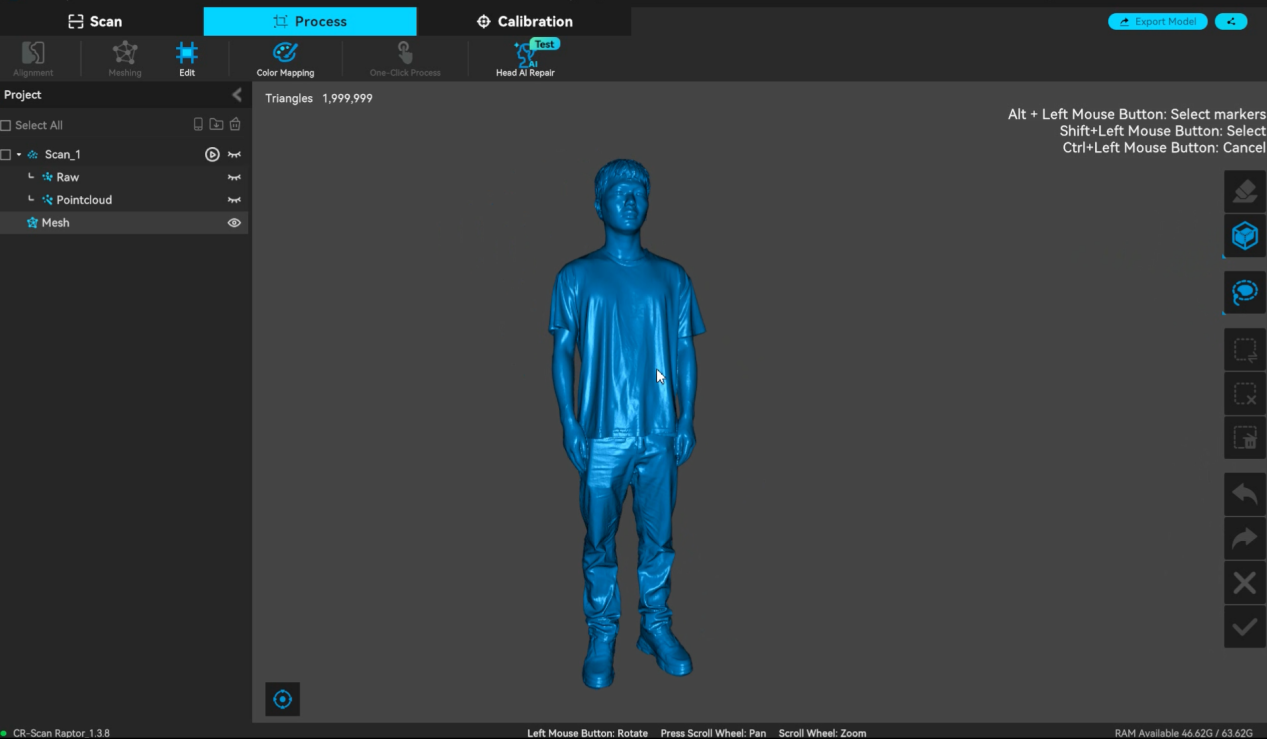This screenshot has height=739, width=1267.
Task: Click the undo arrow in right sidebar
Action: [1244, 494]
